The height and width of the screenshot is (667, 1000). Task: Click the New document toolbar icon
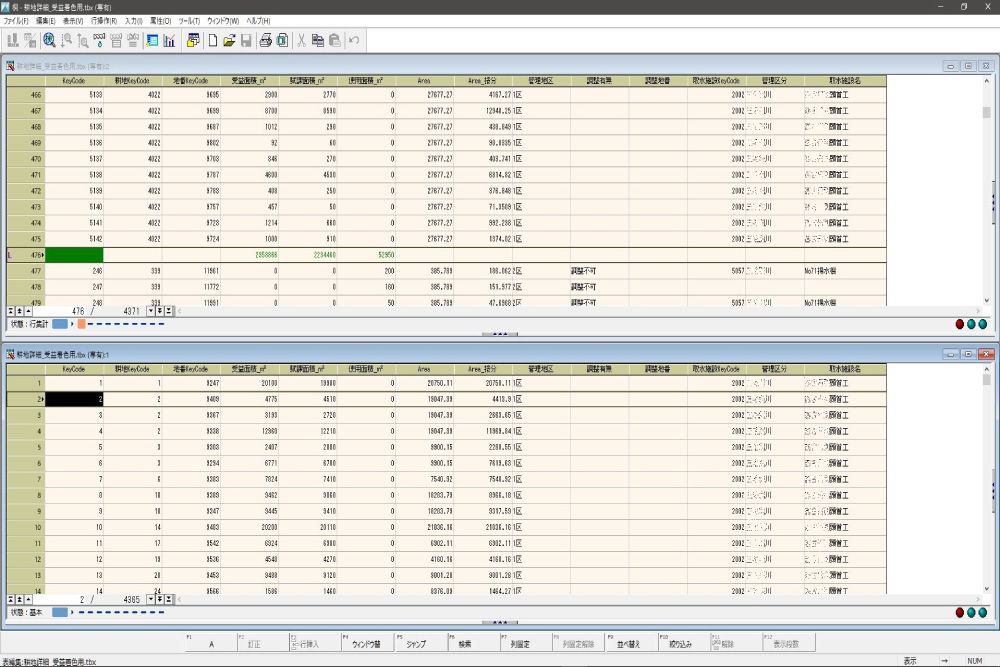point(213,40)
